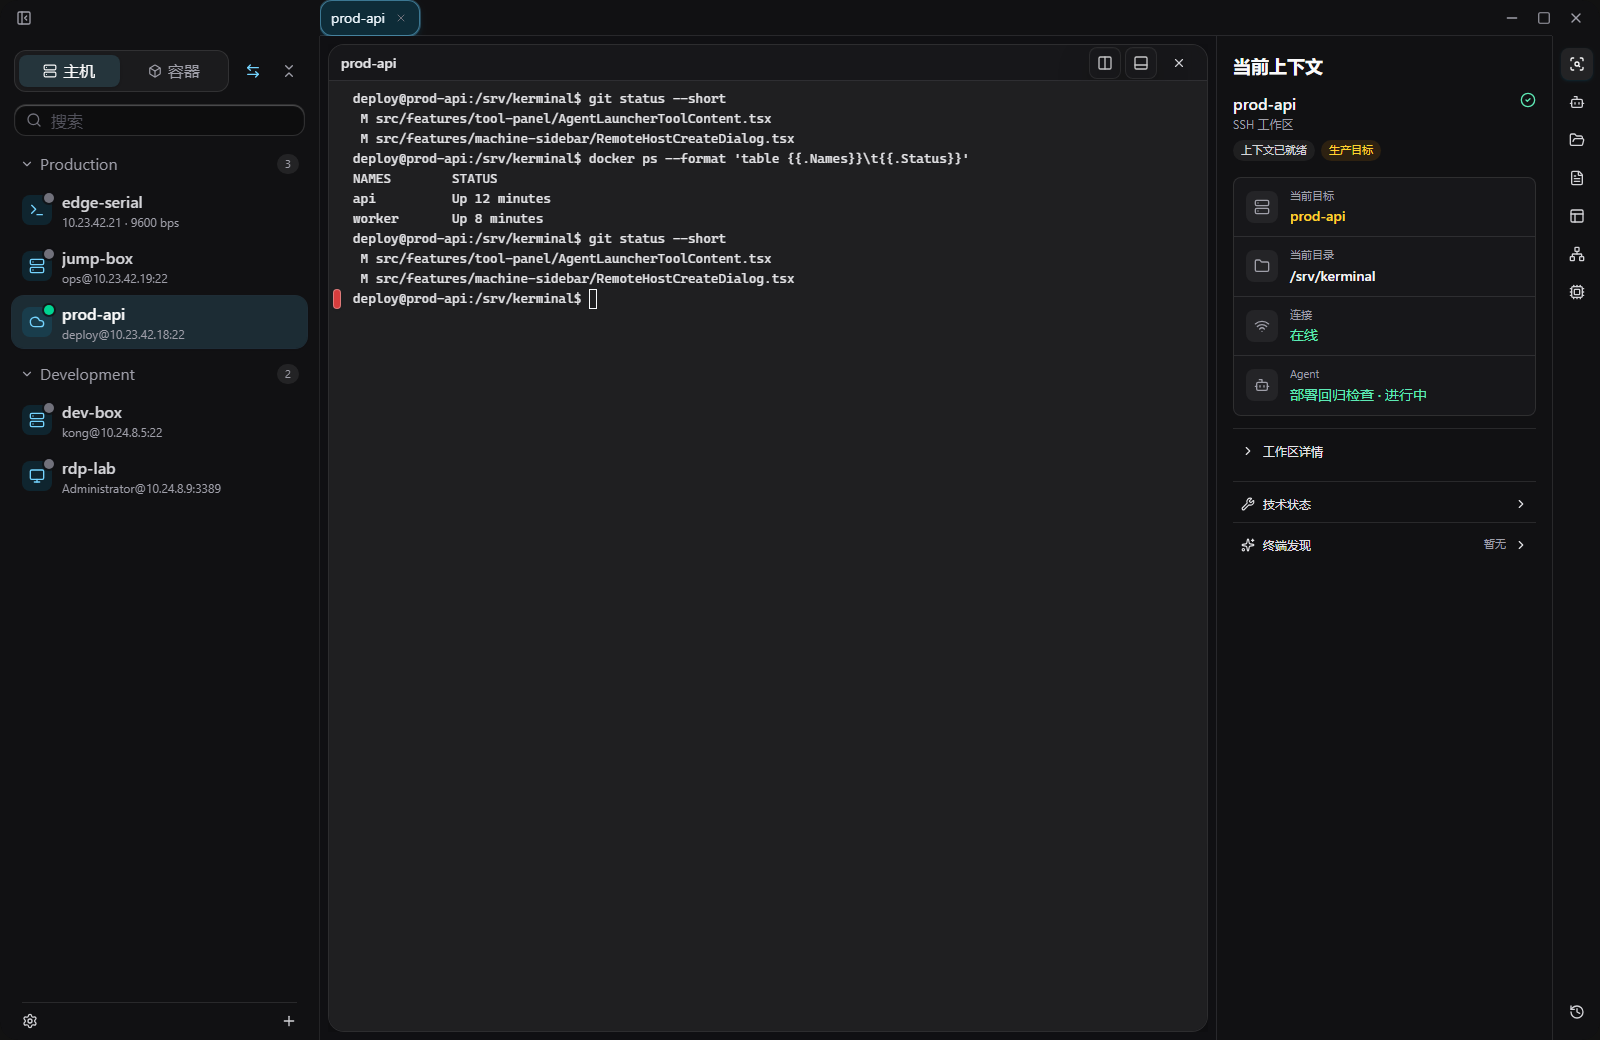The image size is (1600, 1040).
Task: Click the rdp-lab monitor icon
Action: point(37,476)
